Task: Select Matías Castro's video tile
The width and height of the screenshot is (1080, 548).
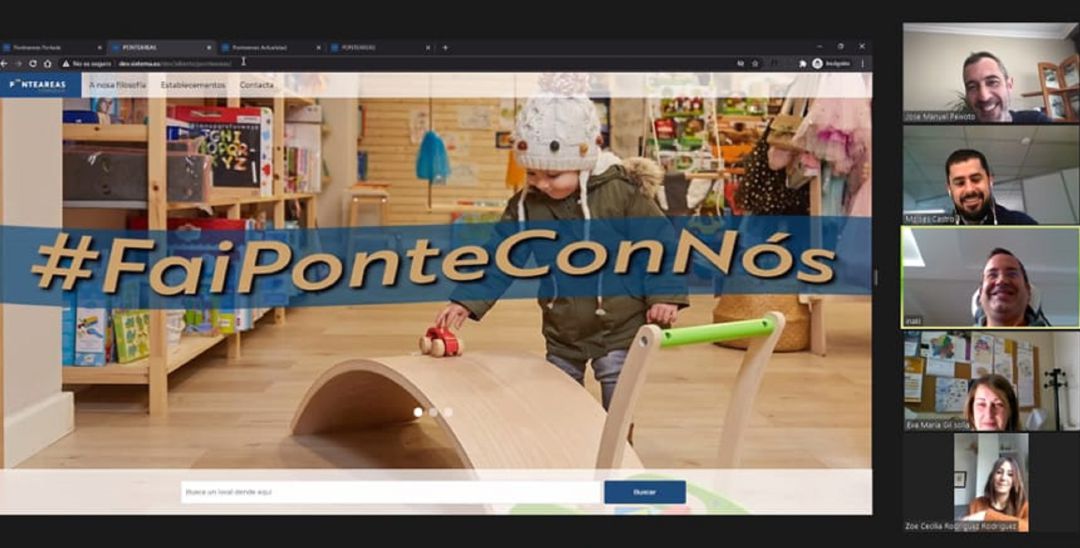Action: point(991,175)
